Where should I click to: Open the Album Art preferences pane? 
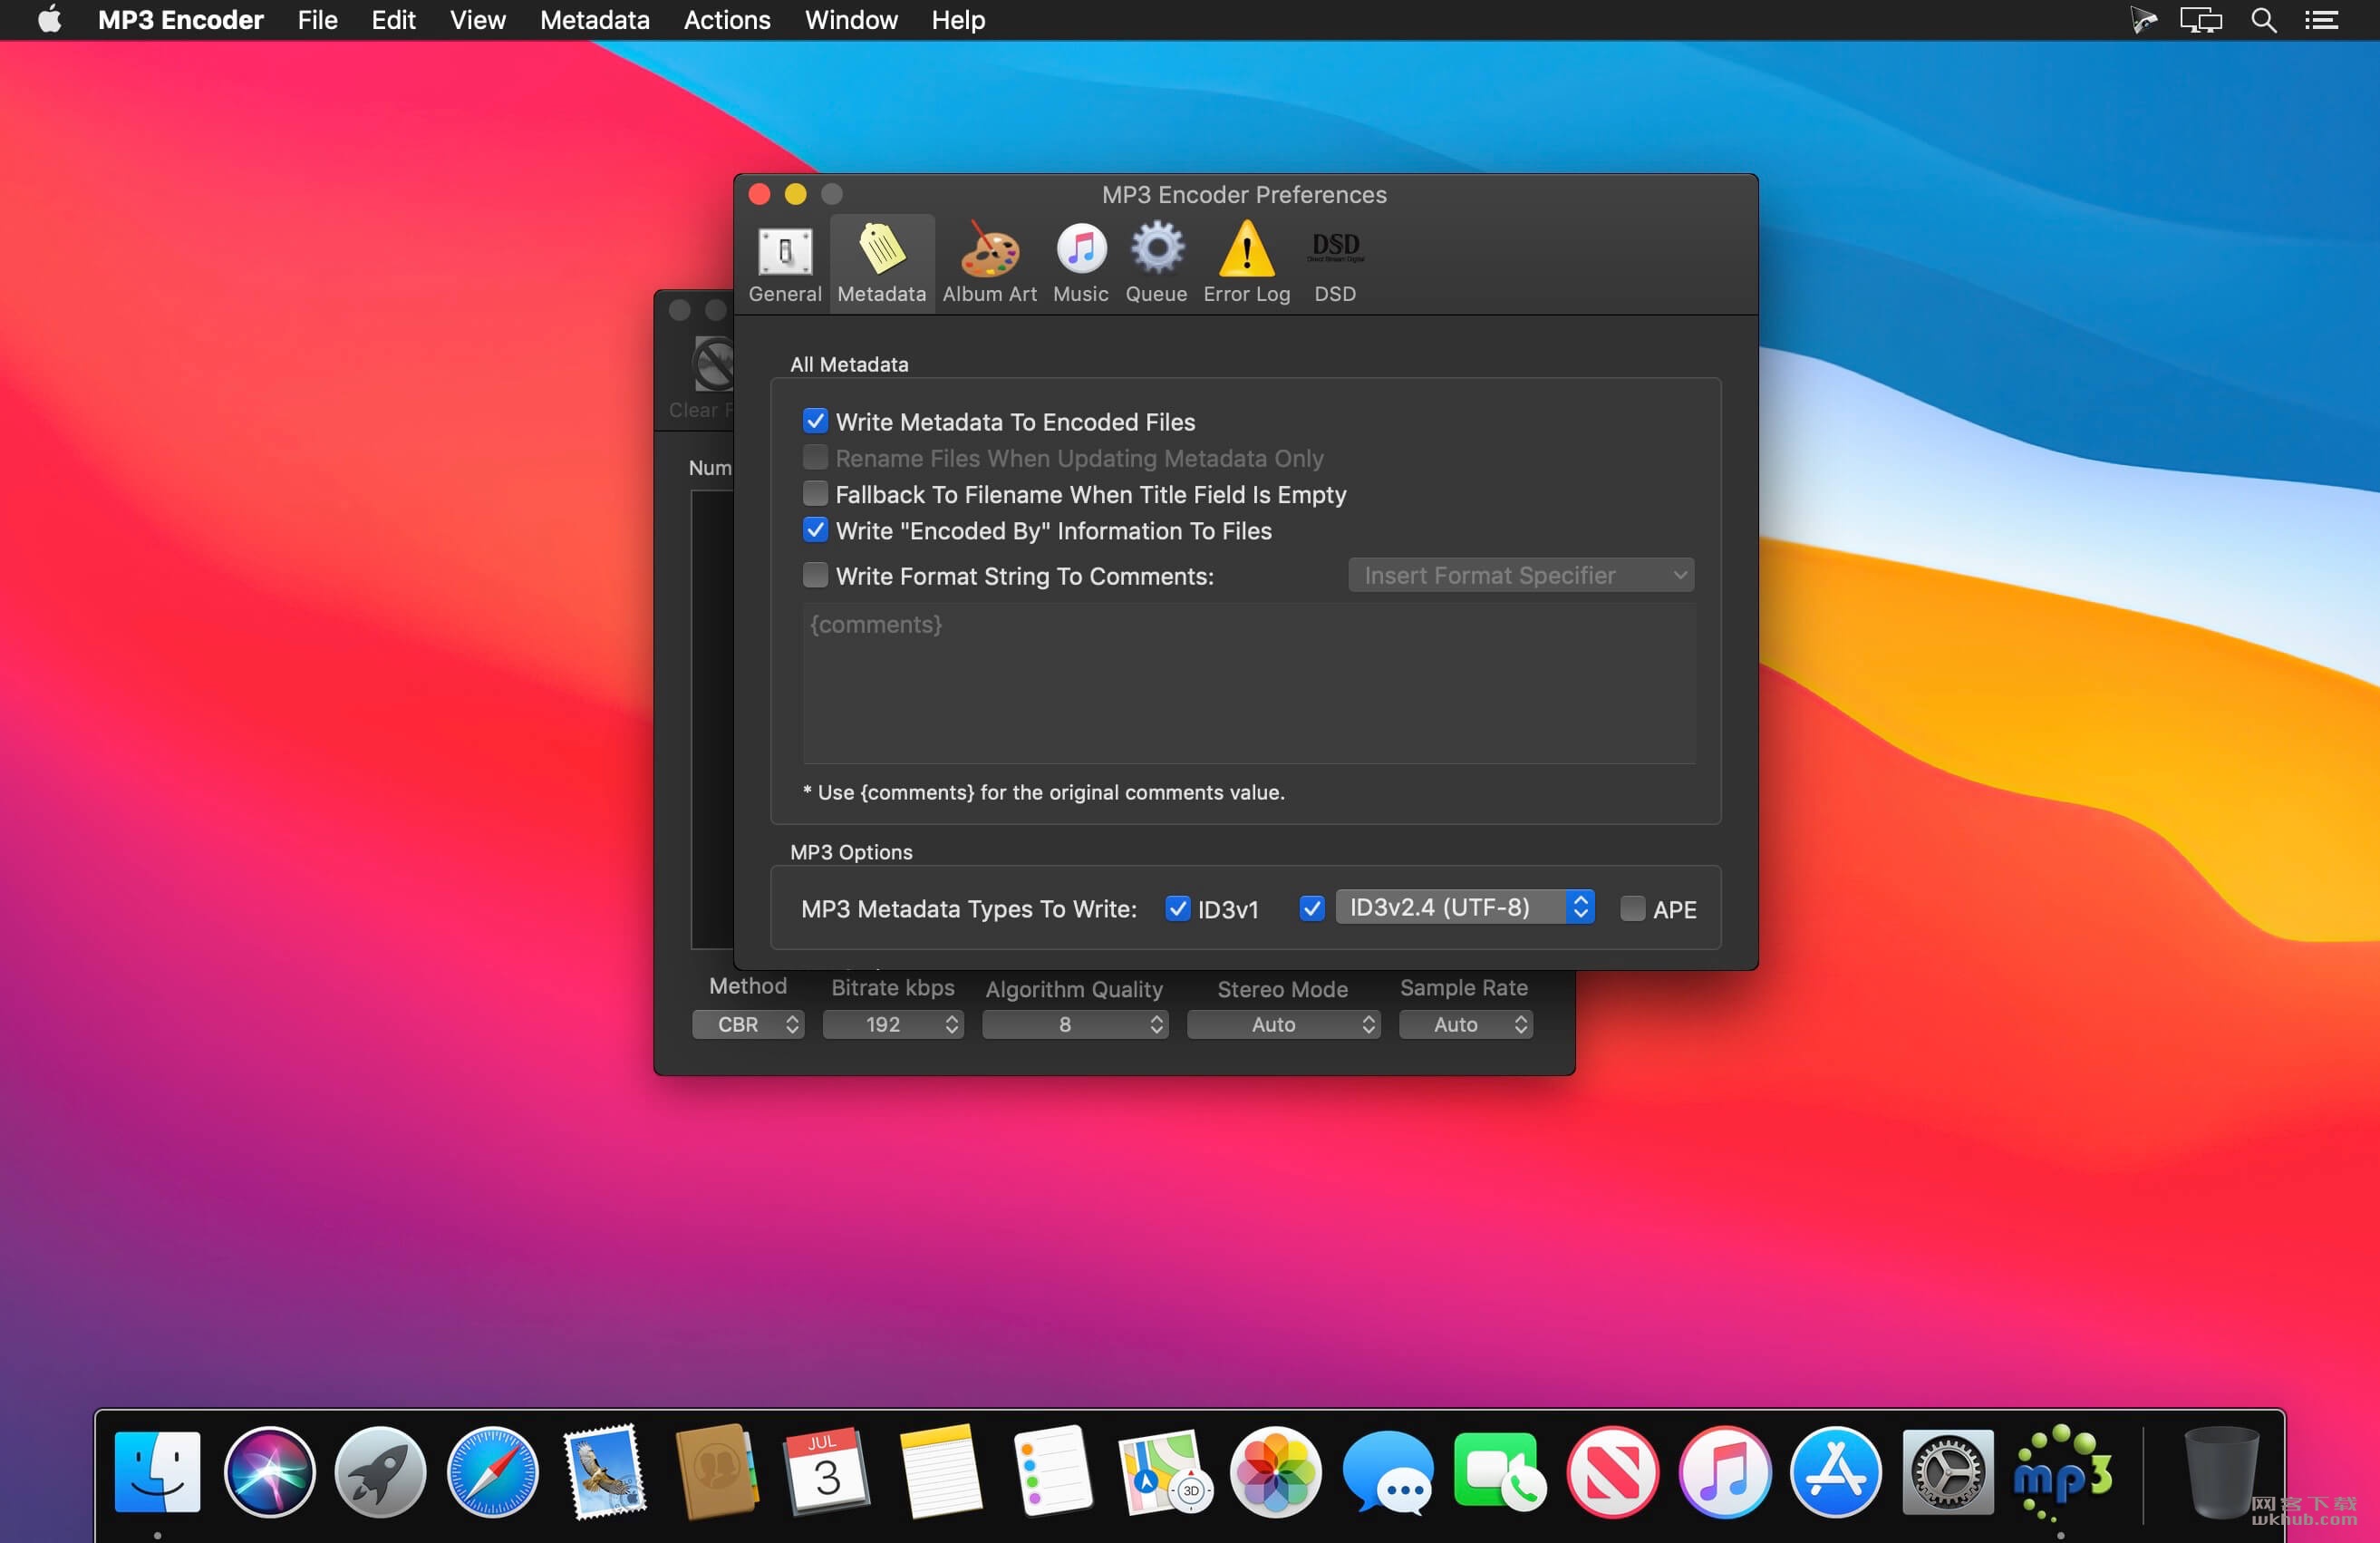coord(989,263)
